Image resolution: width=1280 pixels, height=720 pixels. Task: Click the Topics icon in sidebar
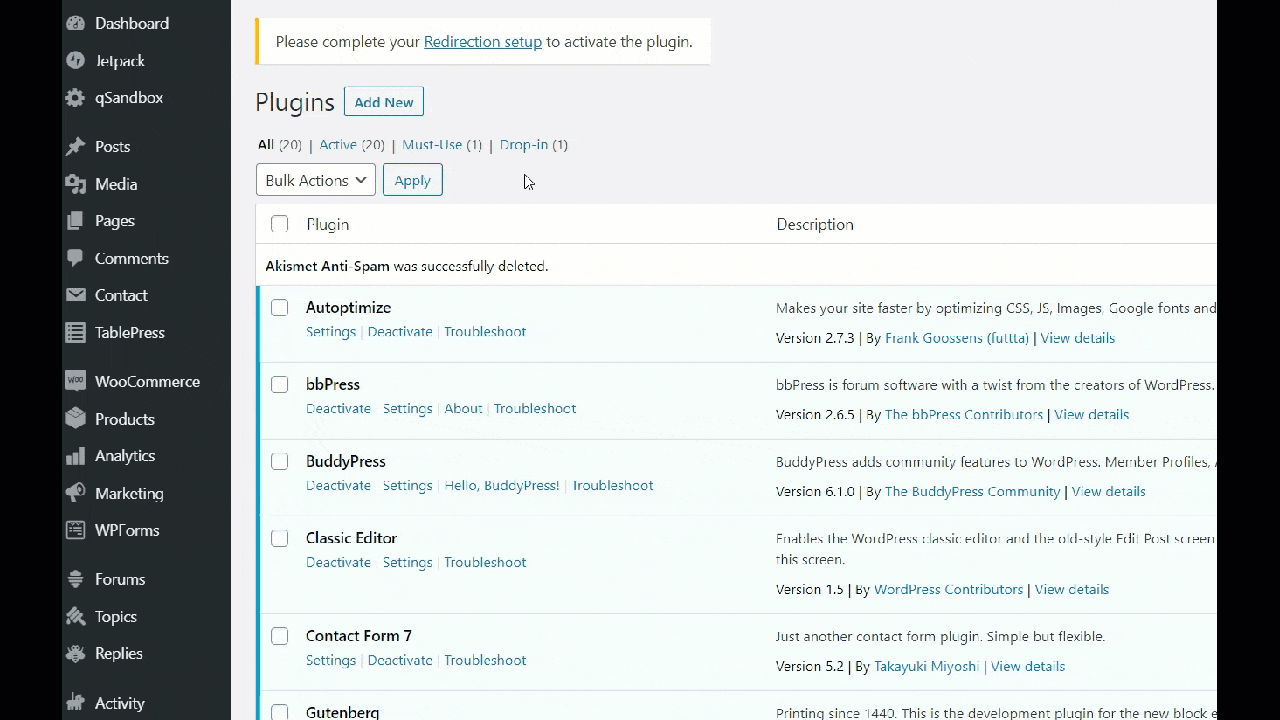[x=75, y=617]
